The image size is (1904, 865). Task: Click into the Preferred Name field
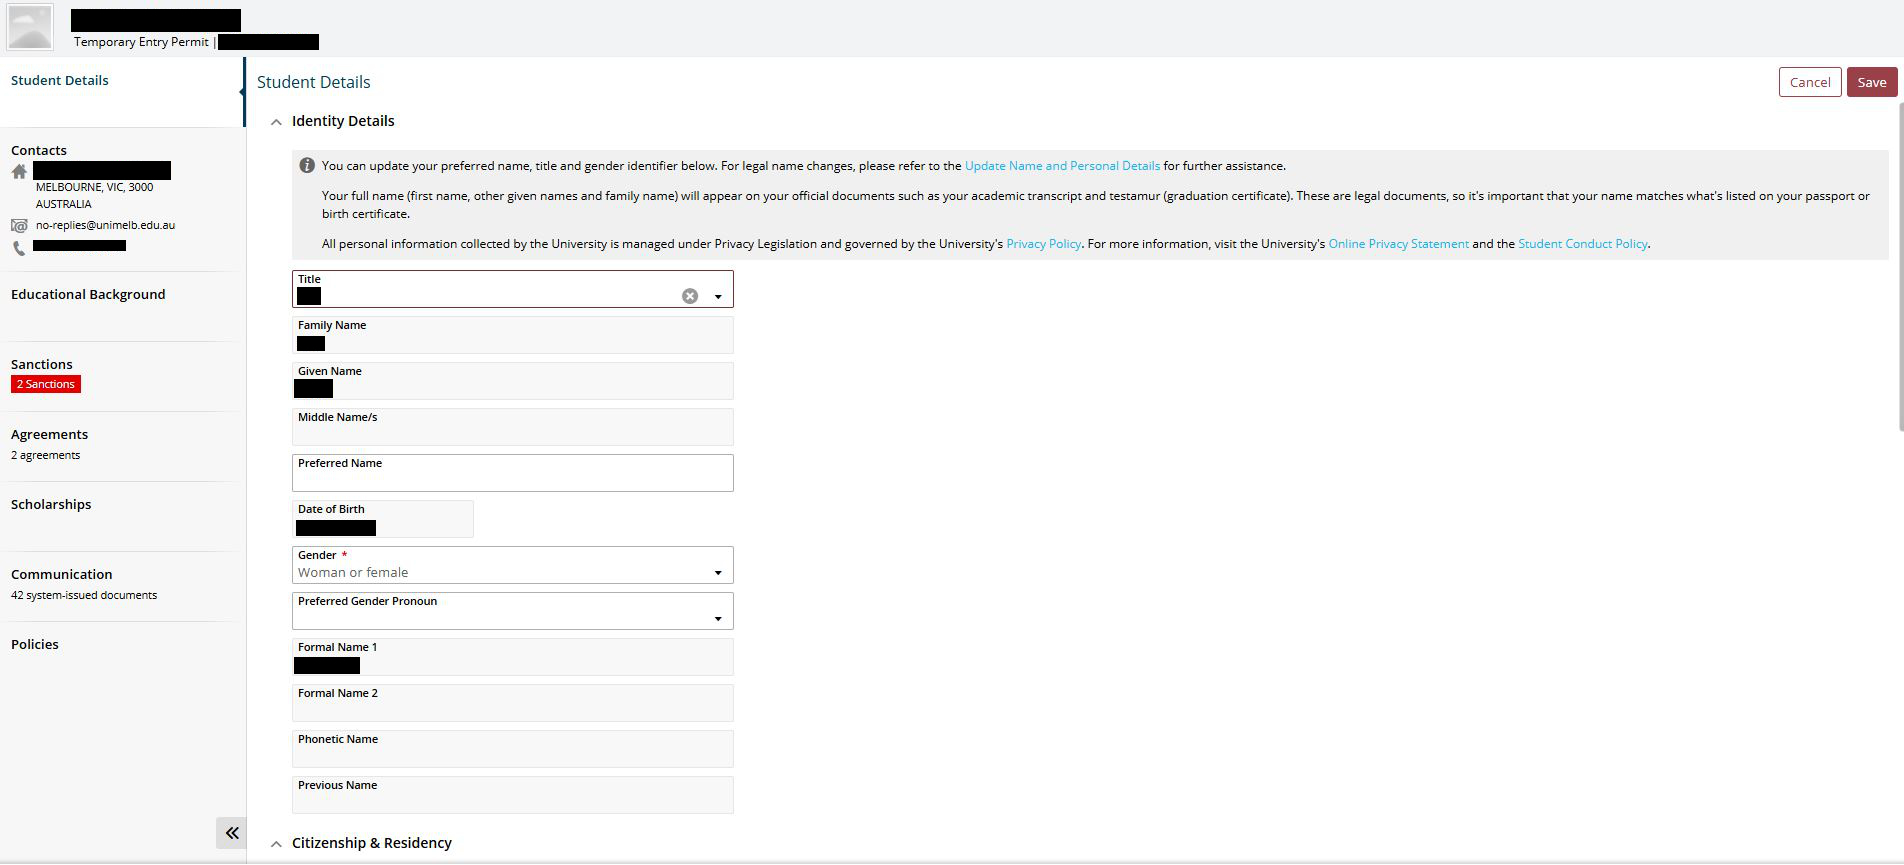pos(512,473)
